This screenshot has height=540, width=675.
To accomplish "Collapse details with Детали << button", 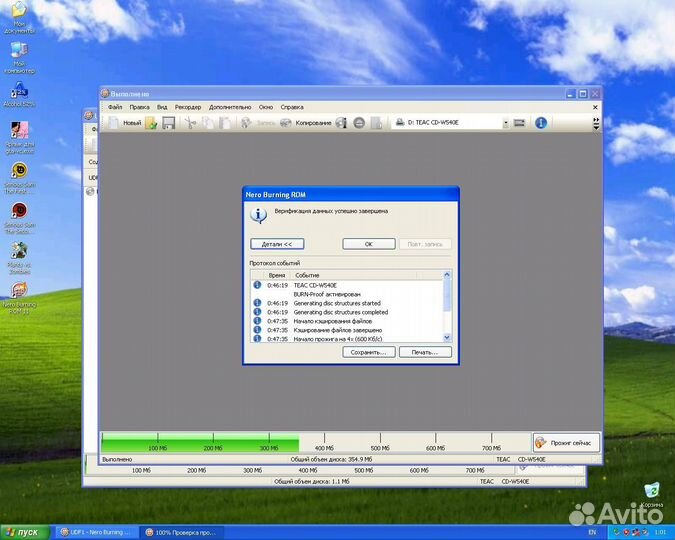I will [x=277, y=244].
